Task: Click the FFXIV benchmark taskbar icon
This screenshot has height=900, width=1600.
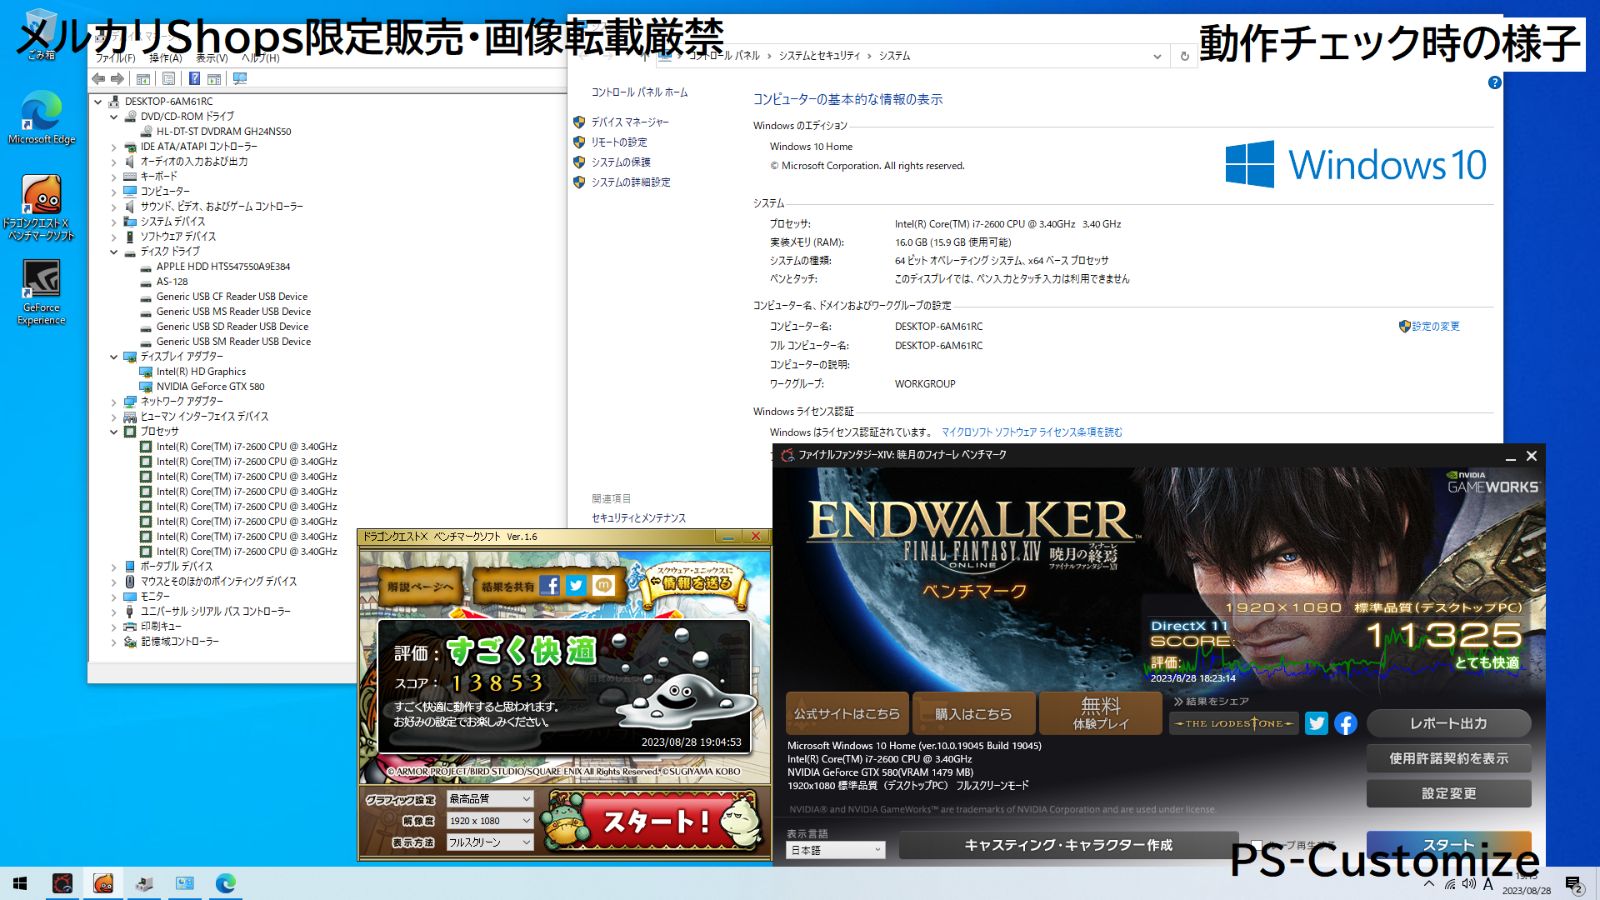Action: pos(62,883)
